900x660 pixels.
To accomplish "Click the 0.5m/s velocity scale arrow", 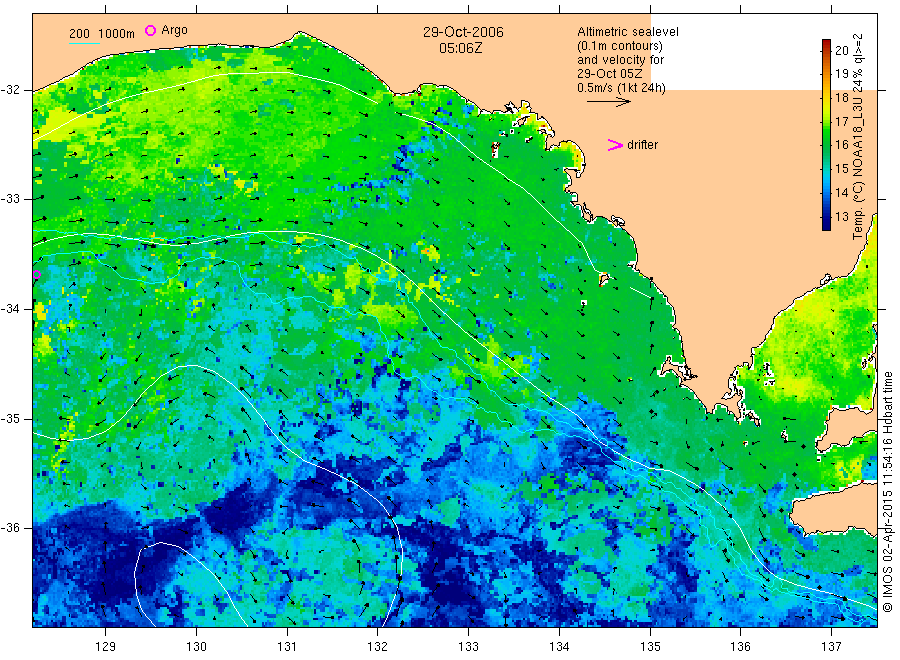I will 608,102.
